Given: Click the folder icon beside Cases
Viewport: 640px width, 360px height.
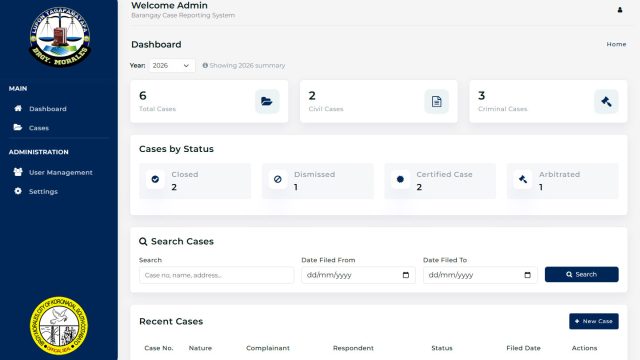Looking at the screenshot, I should point(18,127).
